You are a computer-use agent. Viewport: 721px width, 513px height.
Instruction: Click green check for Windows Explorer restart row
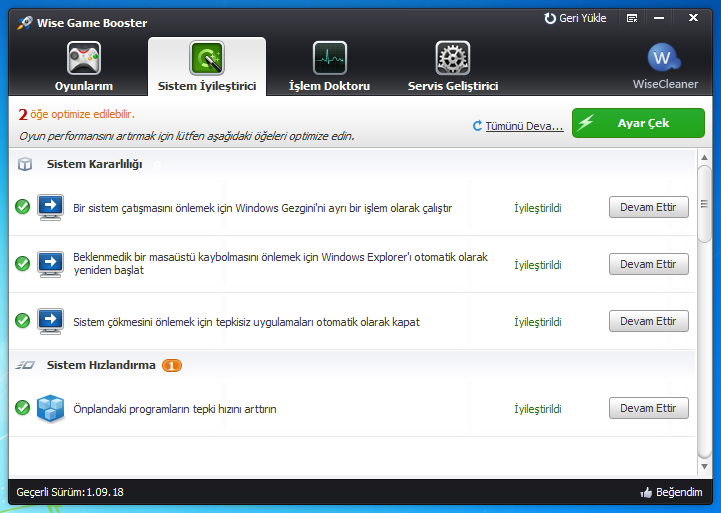(x=23, y=263)
